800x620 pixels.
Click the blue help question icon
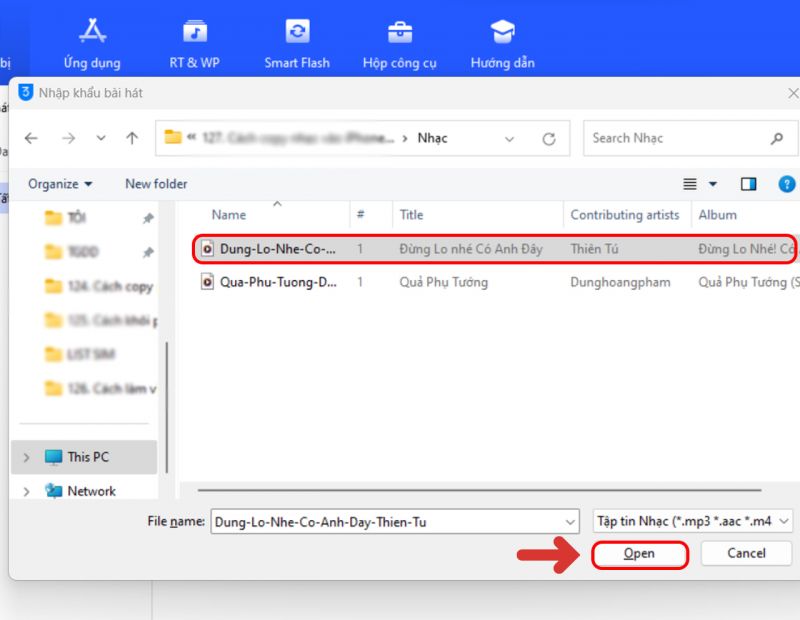(x=787, y=184)
